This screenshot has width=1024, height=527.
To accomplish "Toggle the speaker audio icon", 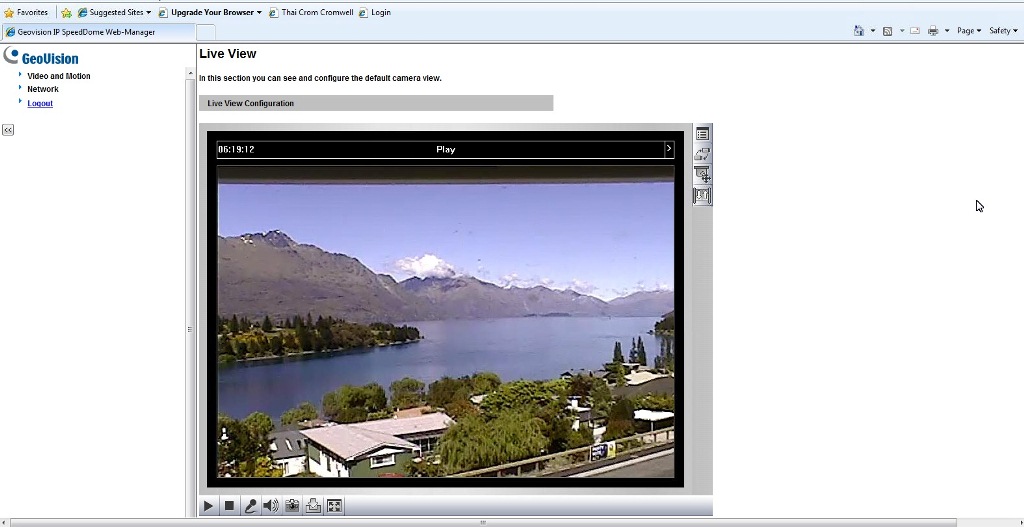I will pyautogui.click(x=271, y=506).
